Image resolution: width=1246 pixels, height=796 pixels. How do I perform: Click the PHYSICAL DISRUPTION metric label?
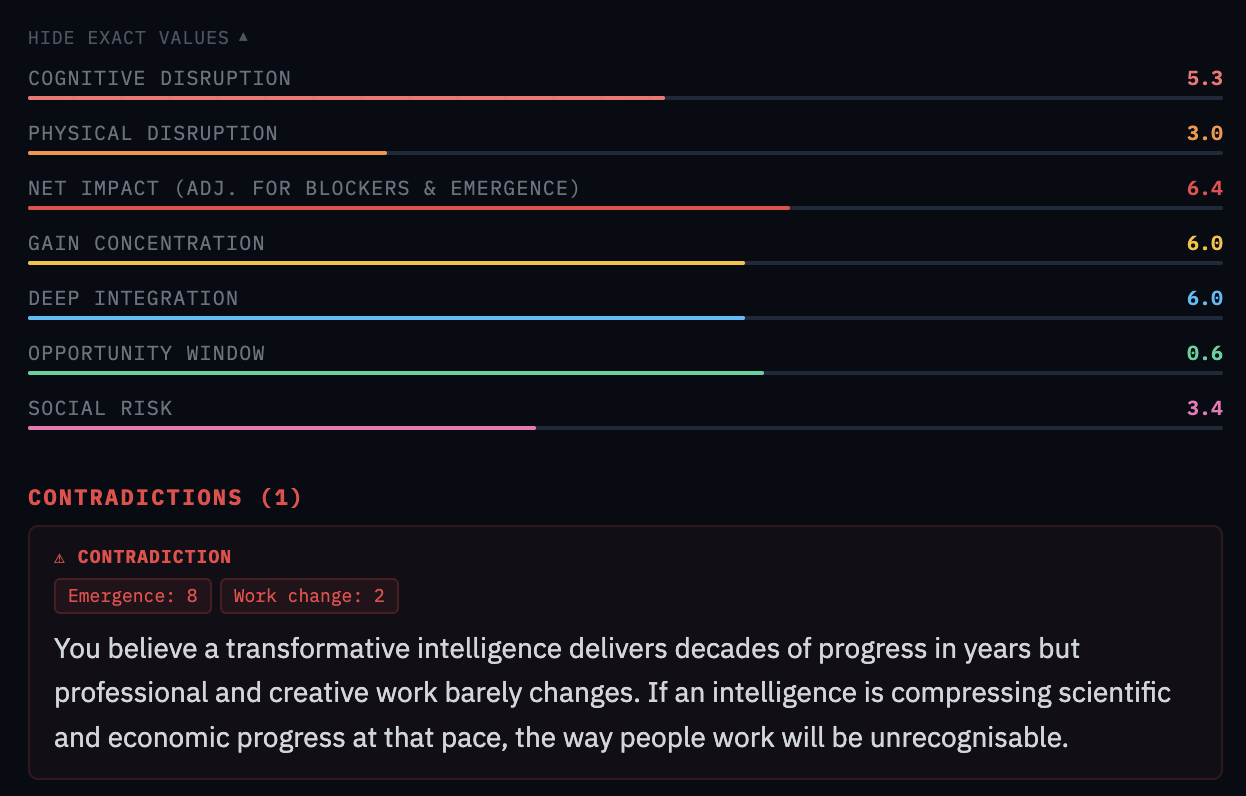[x=155, y=133]
